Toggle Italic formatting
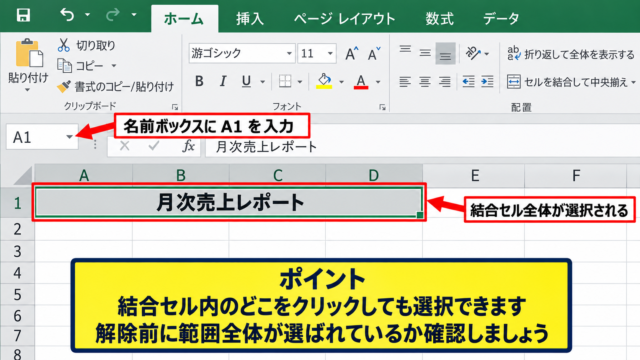640x360 pixels. [223, 82]
